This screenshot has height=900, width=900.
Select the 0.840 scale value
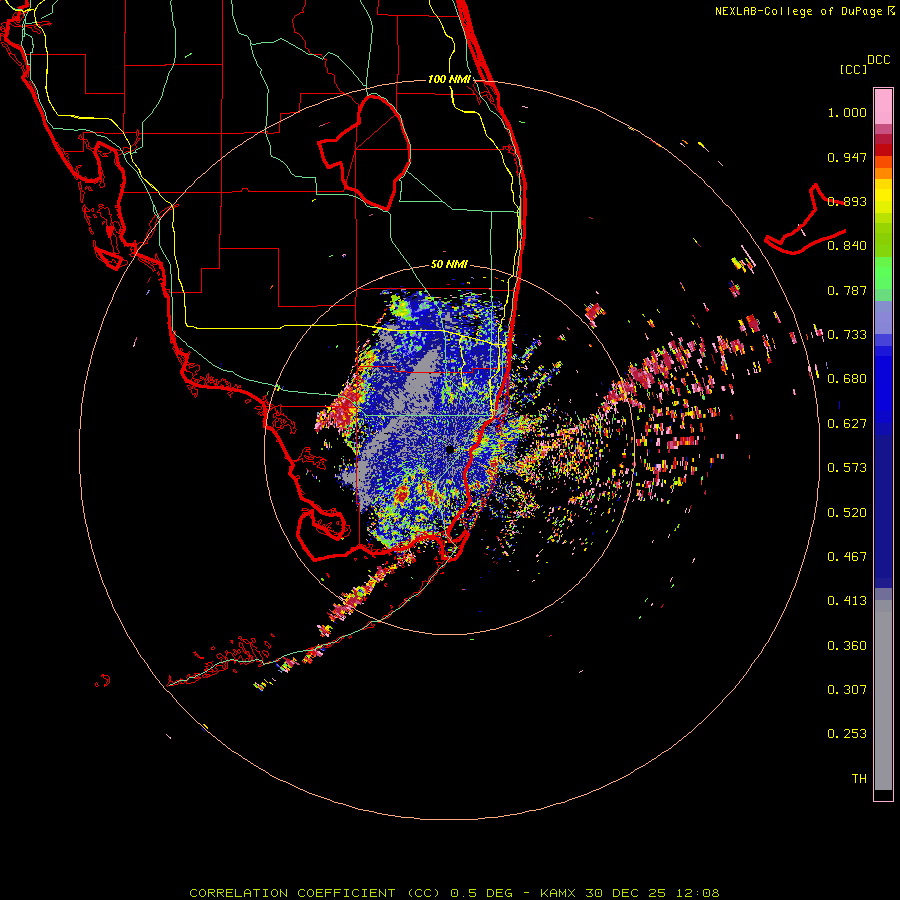click(847, 246)
